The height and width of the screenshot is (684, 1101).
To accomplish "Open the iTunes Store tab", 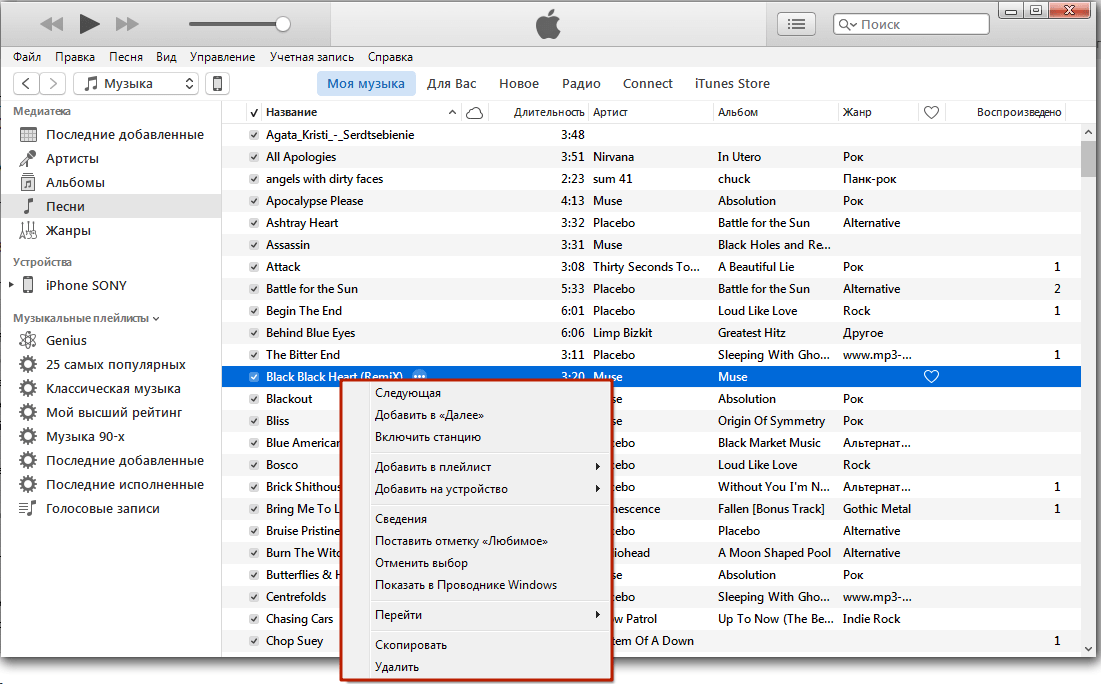I will click(732, 84).
